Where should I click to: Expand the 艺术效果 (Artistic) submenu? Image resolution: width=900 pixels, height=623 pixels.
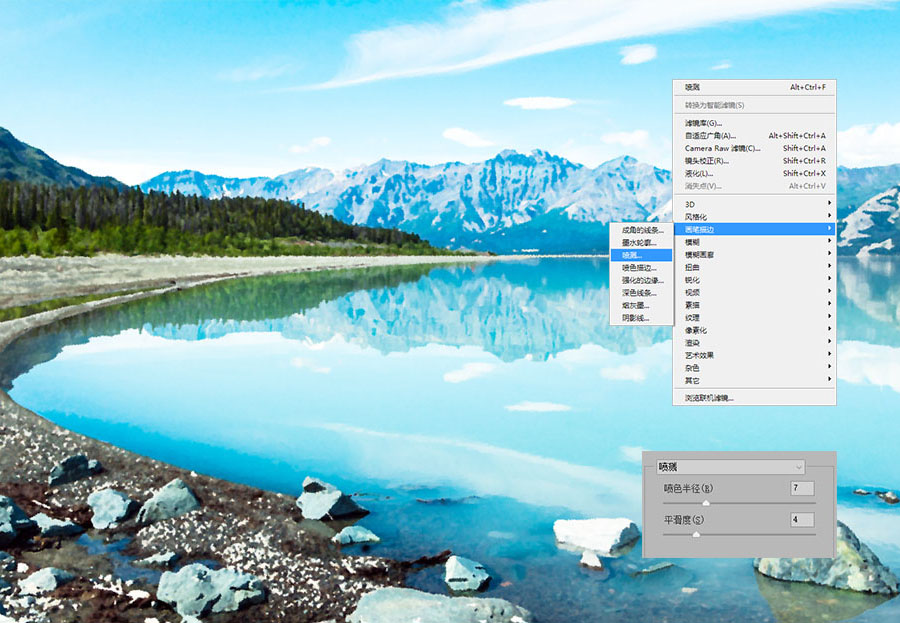[x=754, y=355]
